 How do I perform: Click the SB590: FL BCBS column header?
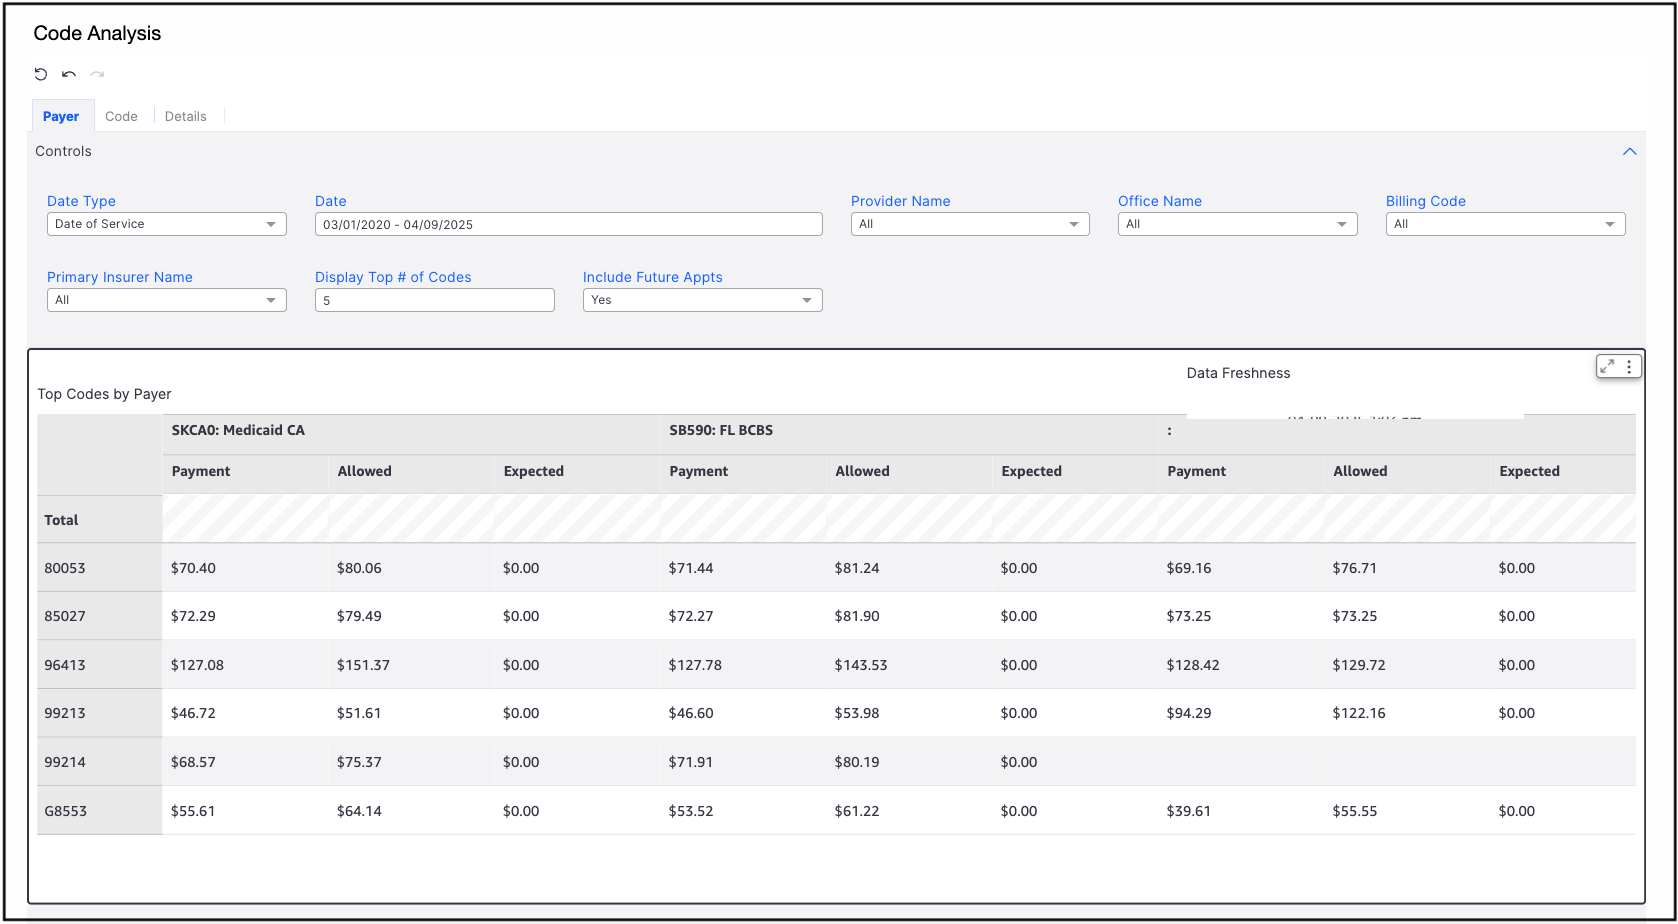(x=721, y=431)
